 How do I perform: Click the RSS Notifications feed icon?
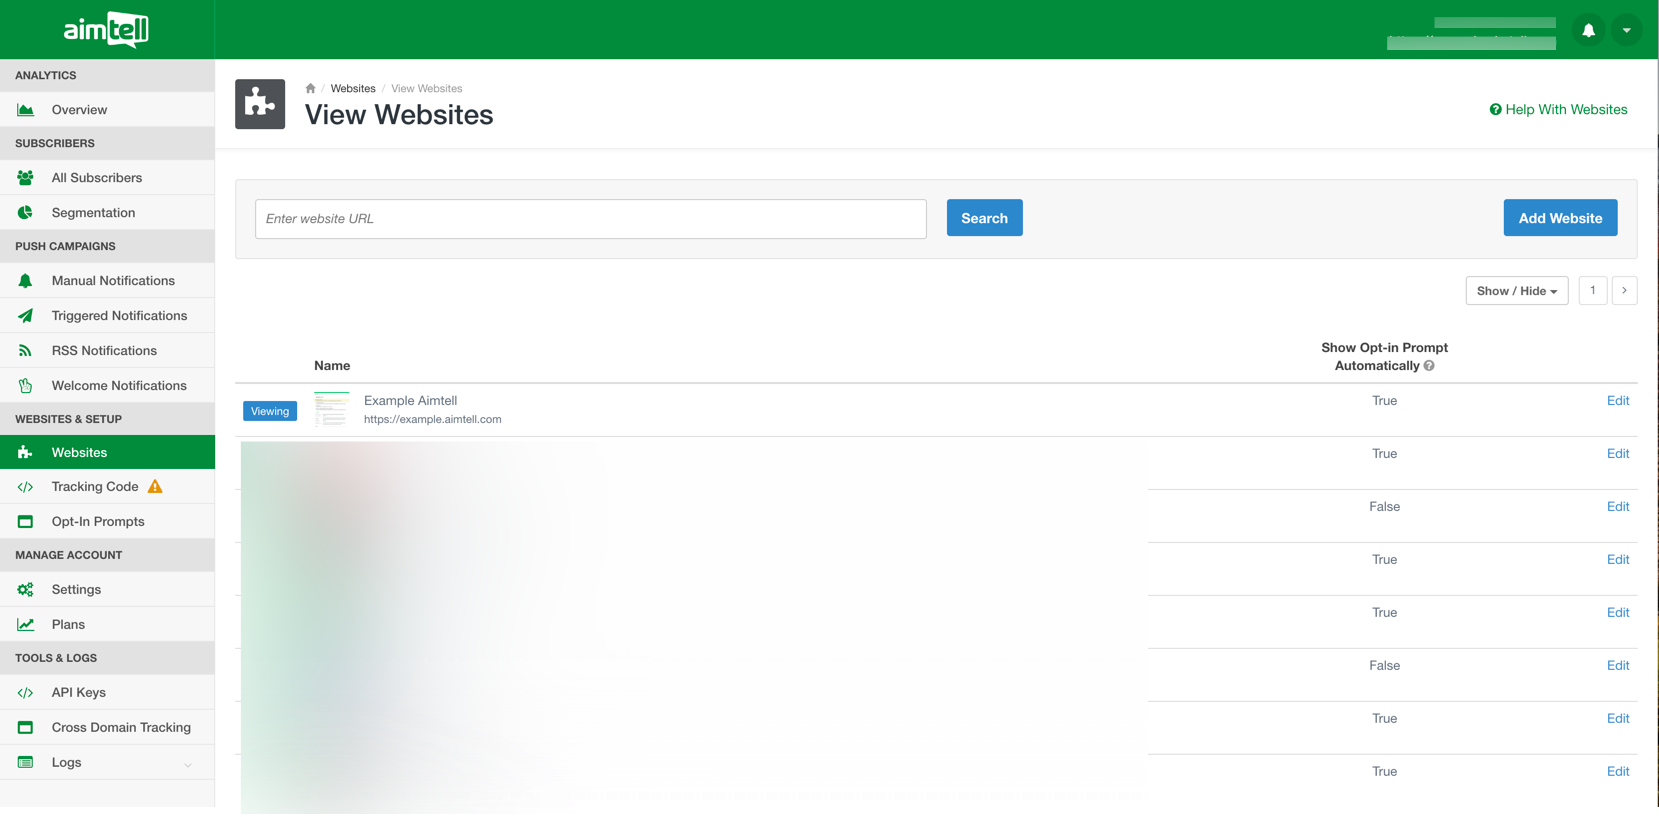pos(25,351)
